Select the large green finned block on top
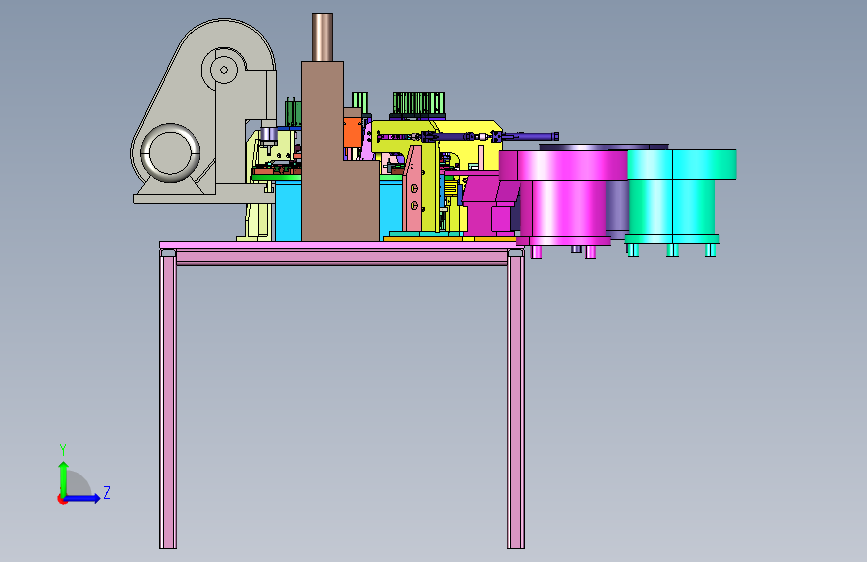867x562 pixels. point(419,103)
